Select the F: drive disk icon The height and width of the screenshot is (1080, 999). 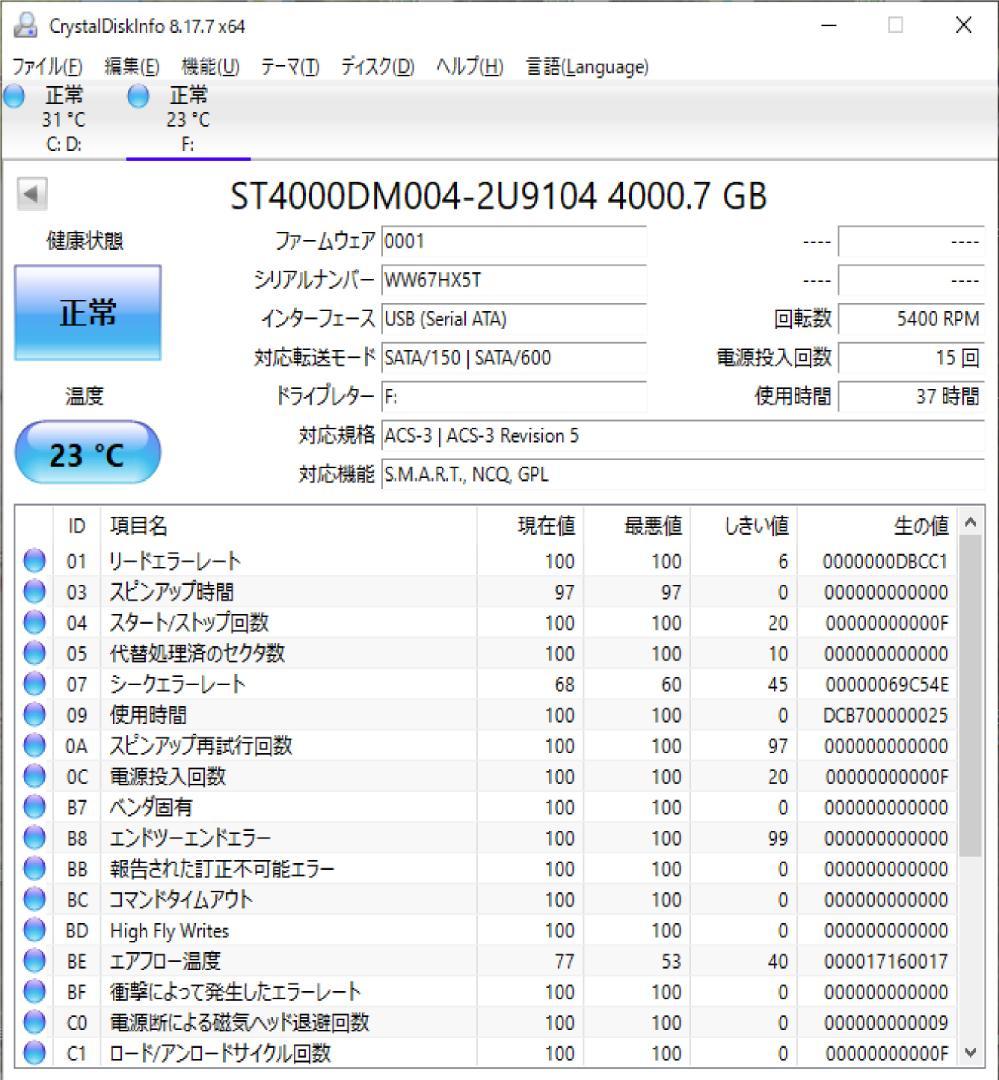coord(136,96)
